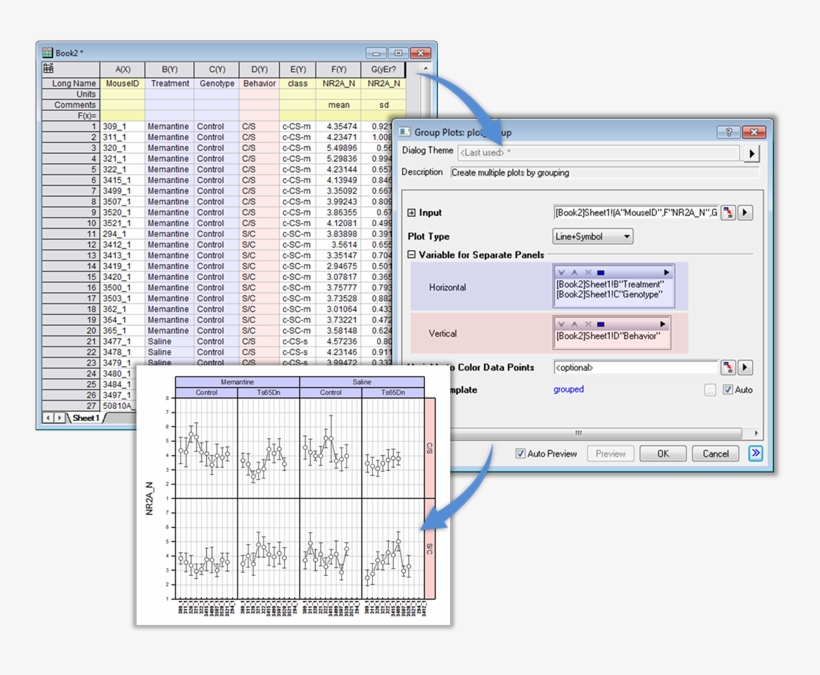Click select-all icon in worksheet corner

pyautogui.click(x=48, y=69)
